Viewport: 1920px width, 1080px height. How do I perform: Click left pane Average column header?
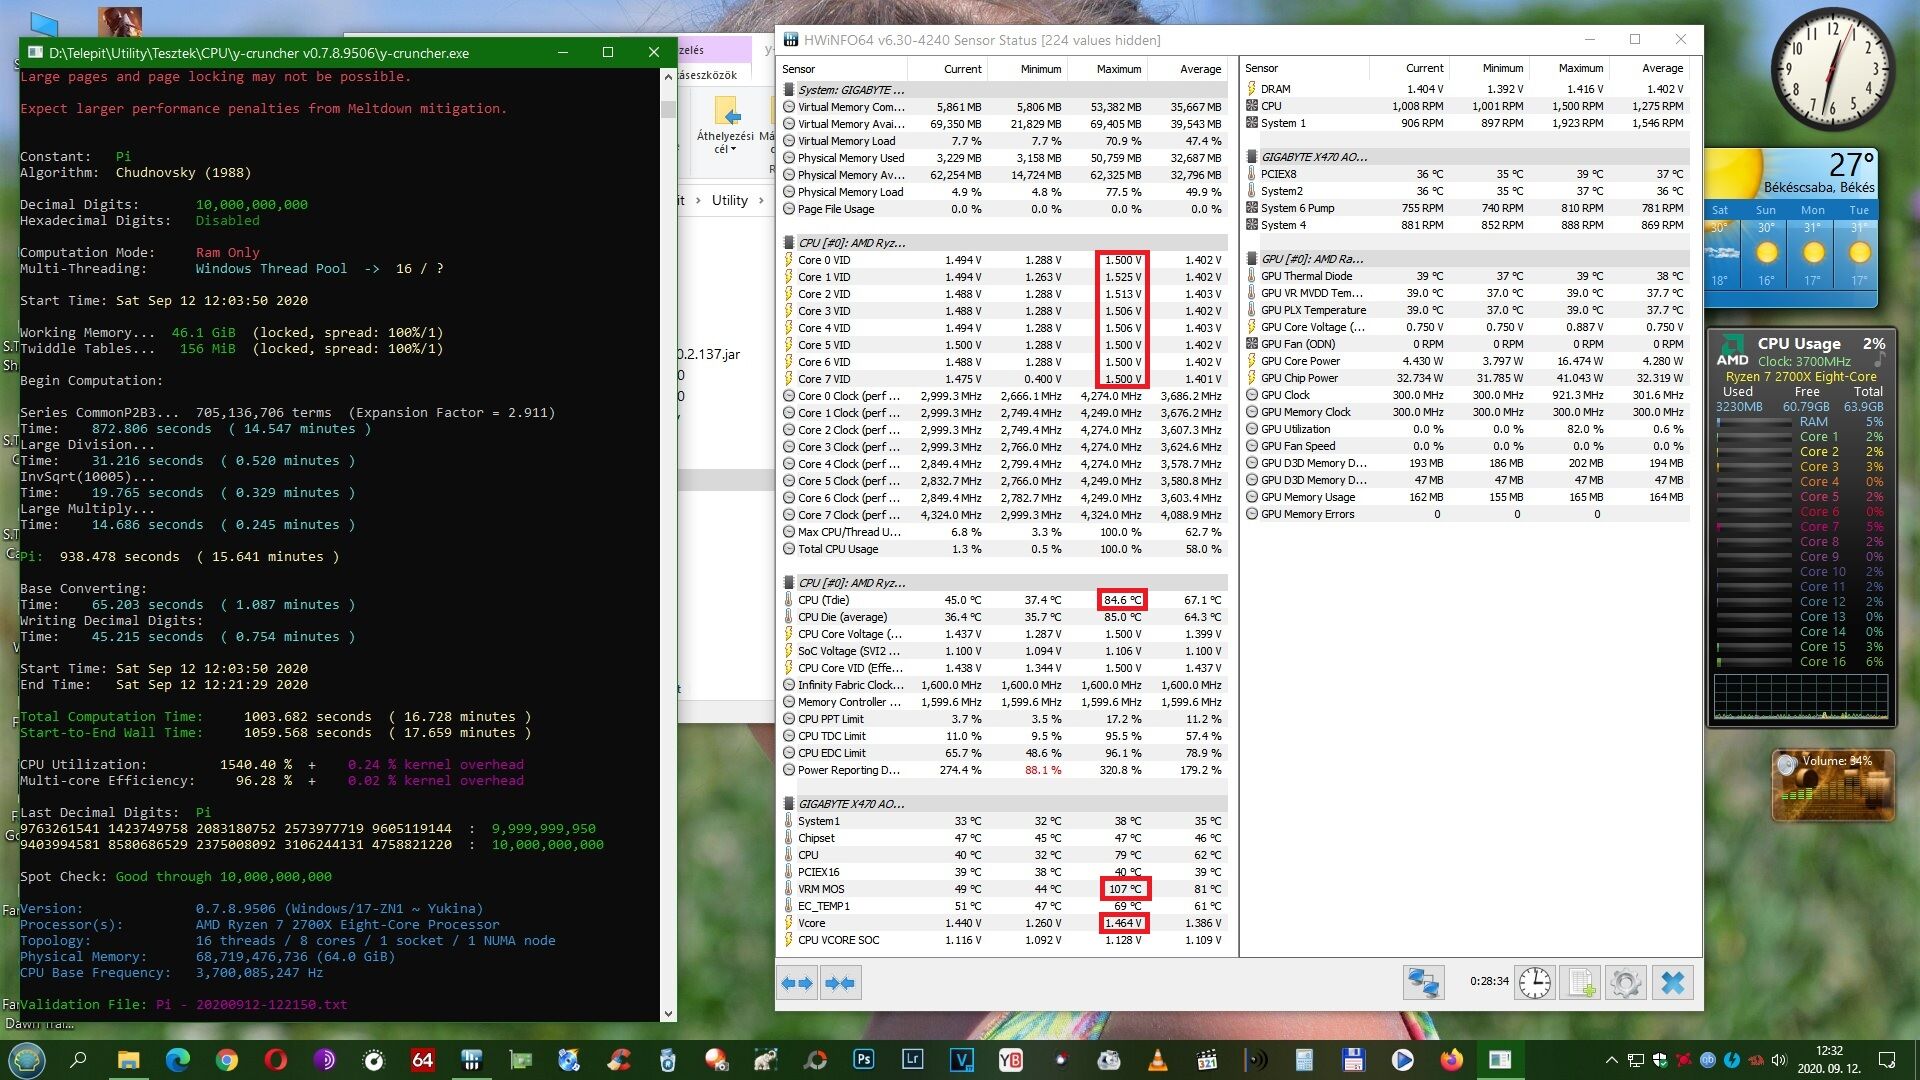point(1187,69)
